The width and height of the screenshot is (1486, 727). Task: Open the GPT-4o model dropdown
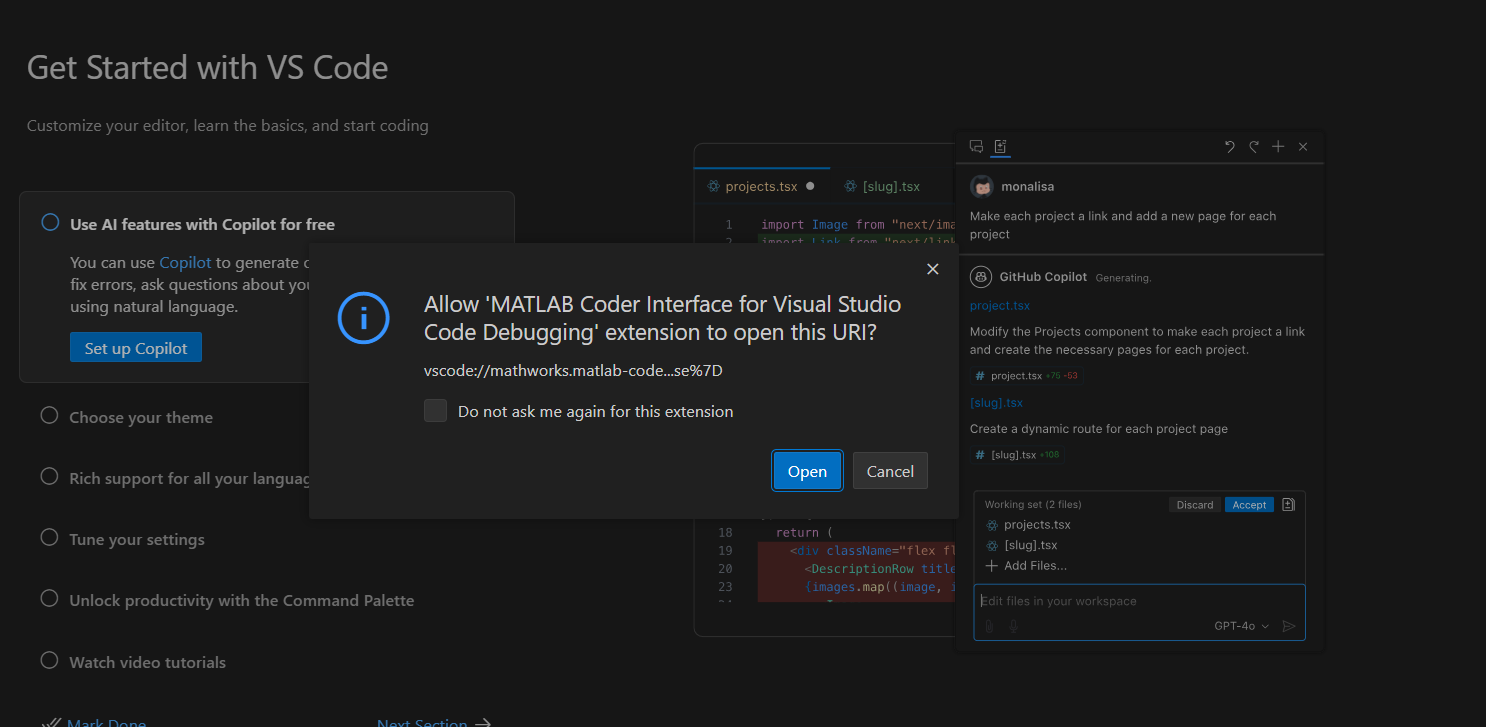(x=1242, y=626)
